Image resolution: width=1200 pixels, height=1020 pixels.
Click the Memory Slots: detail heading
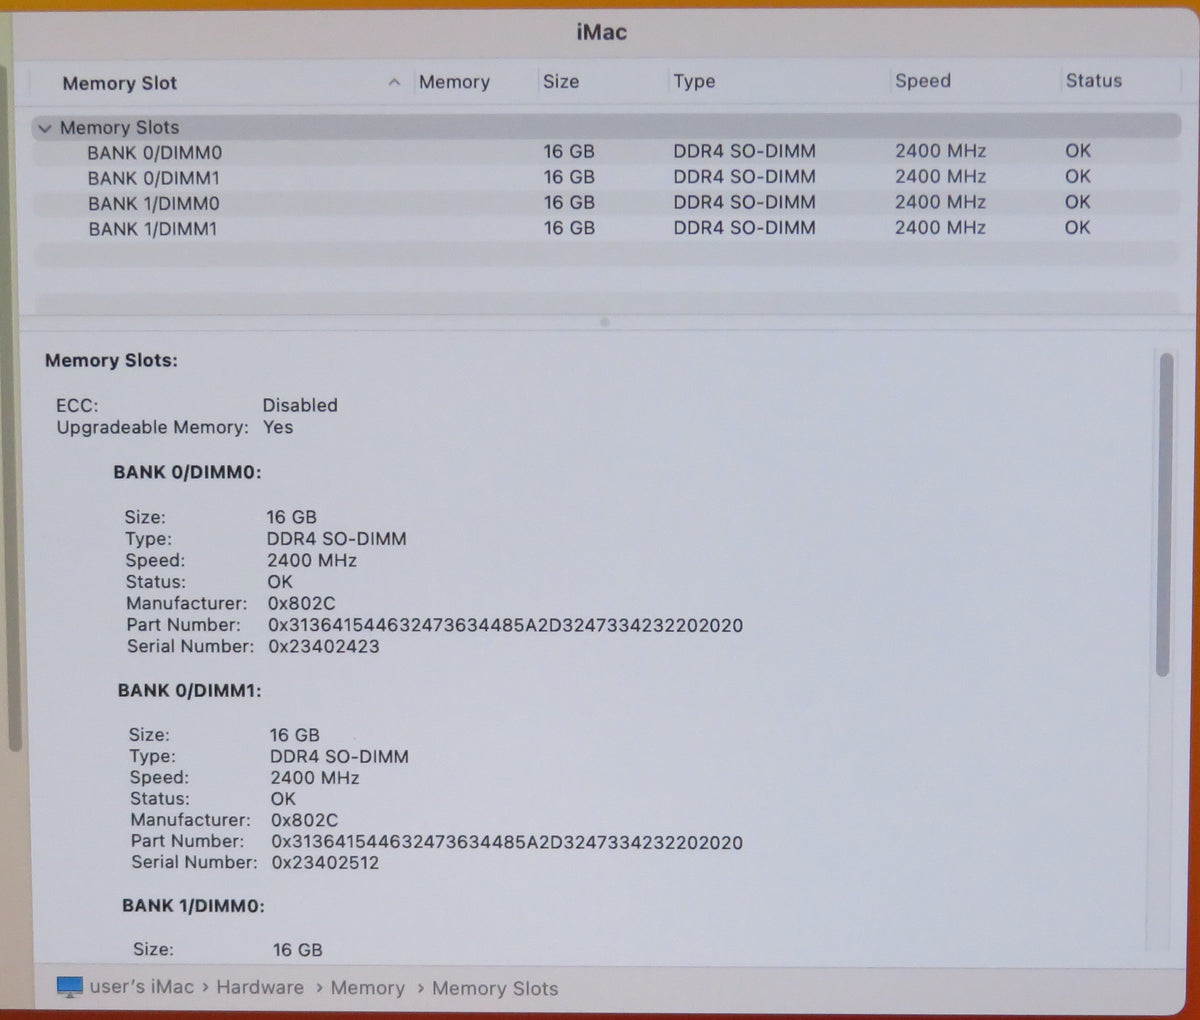(x=111, y=361)
